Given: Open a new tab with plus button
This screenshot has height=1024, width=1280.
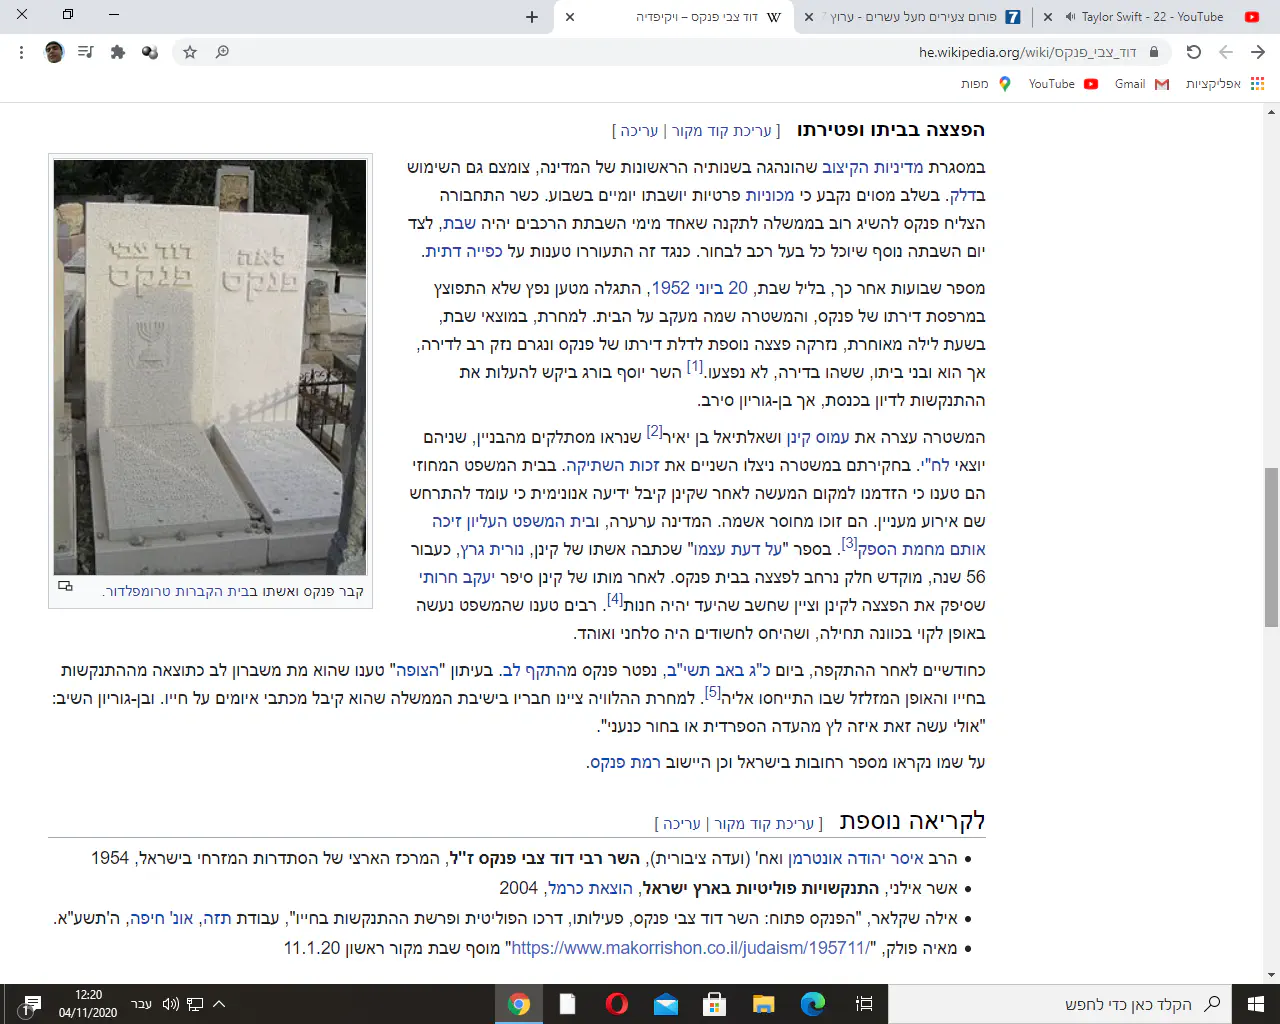Looking at the screenshot, I should tap(532, 17).
